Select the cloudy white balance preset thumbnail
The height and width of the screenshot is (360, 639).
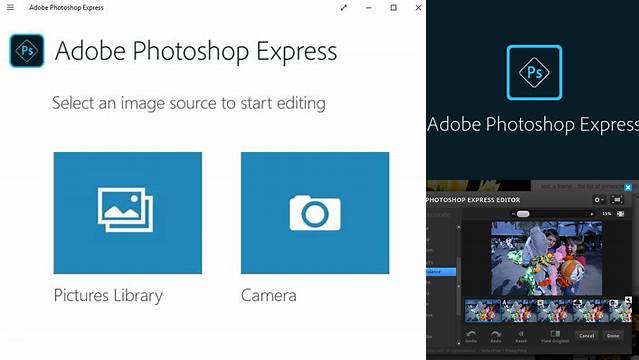click(591, 311)
